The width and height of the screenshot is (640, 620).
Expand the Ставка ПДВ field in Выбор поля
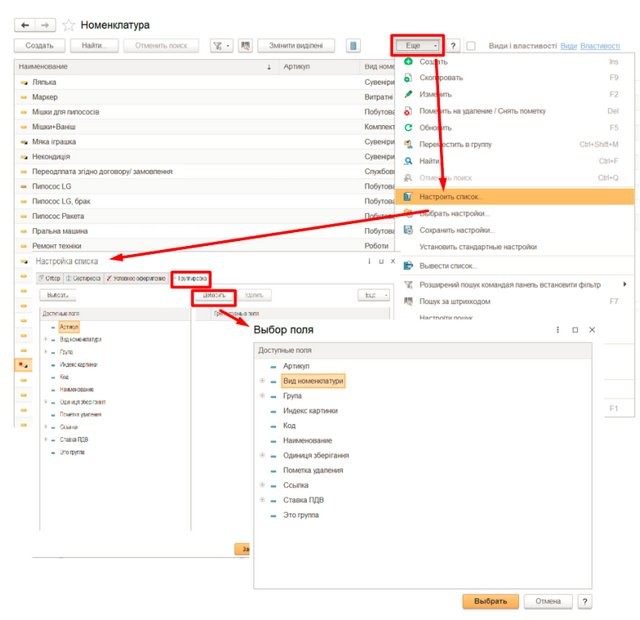click(262, 500)
